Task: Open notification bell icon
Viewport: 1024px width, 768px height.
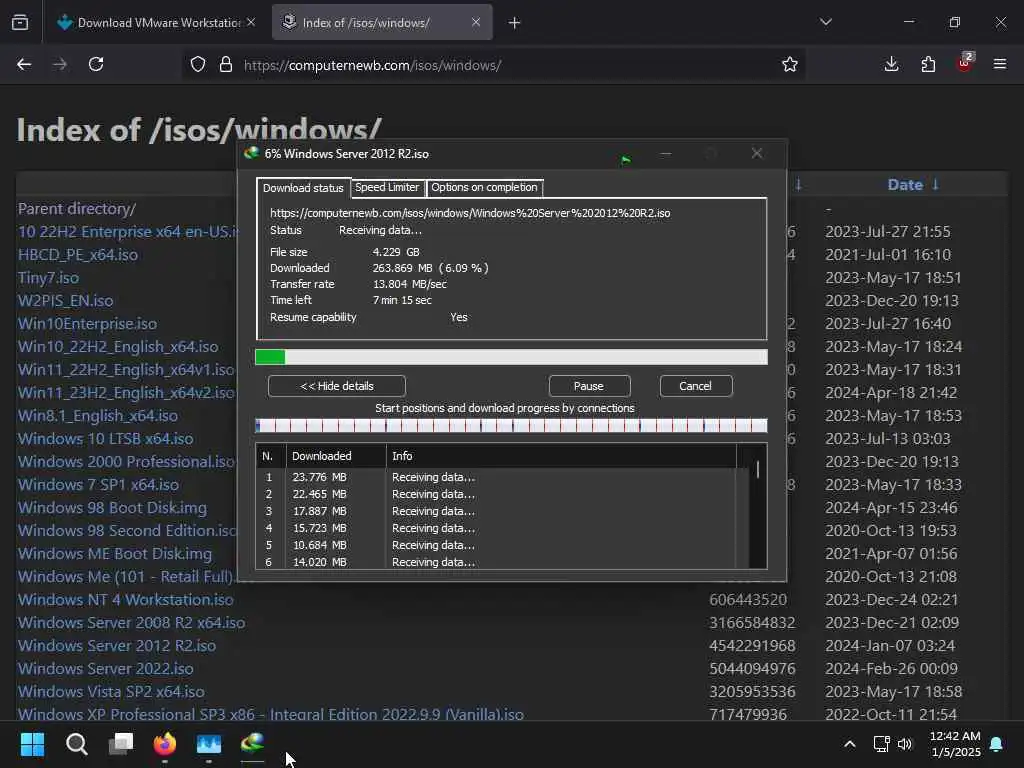Action: point(997,744)
